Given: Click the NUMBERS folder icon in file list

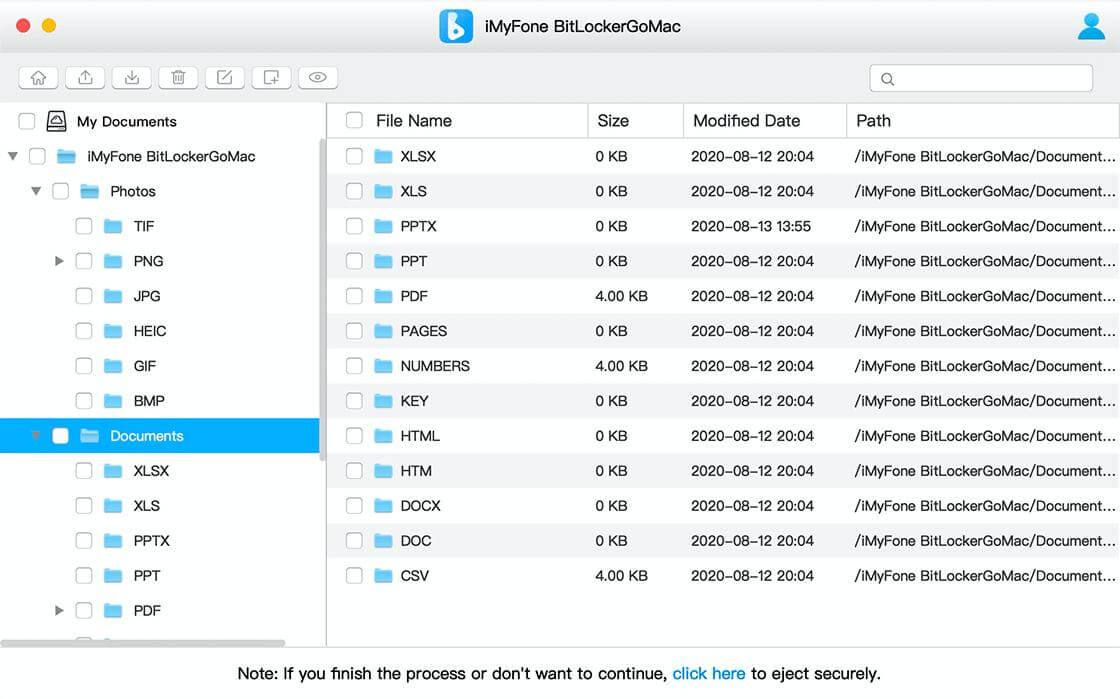Looking at the screenshot, I should [384, 366].
